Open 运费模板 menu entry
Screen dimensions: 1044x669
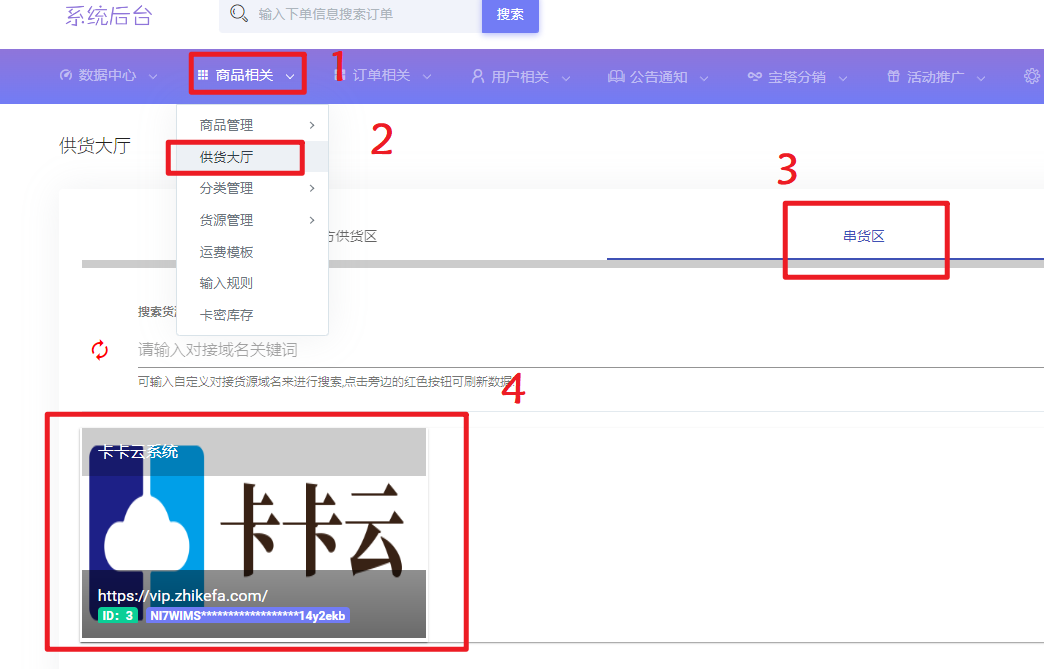[227, 252]
